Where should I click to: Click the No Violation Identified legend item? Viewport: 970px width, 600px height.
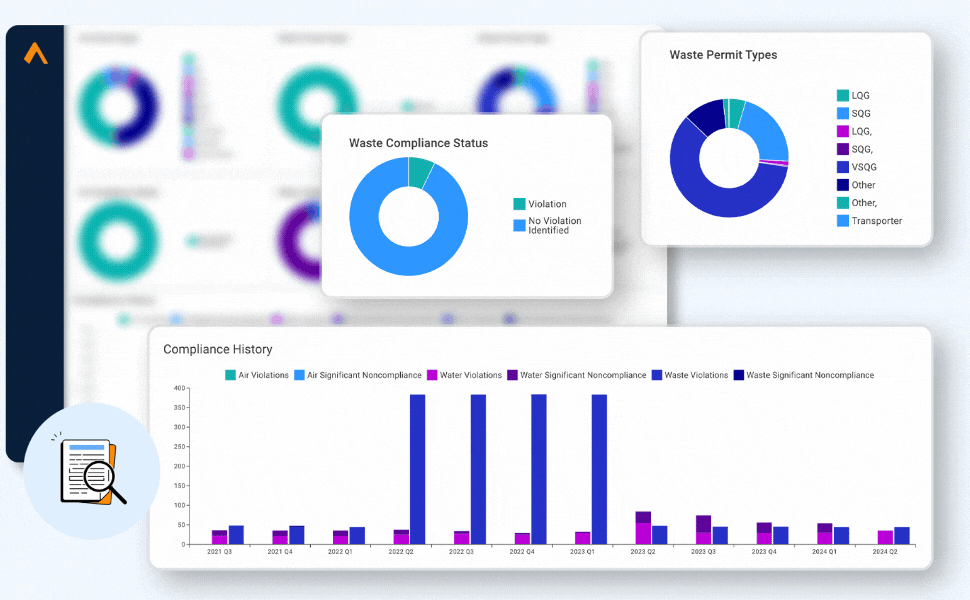pos(554,225)
